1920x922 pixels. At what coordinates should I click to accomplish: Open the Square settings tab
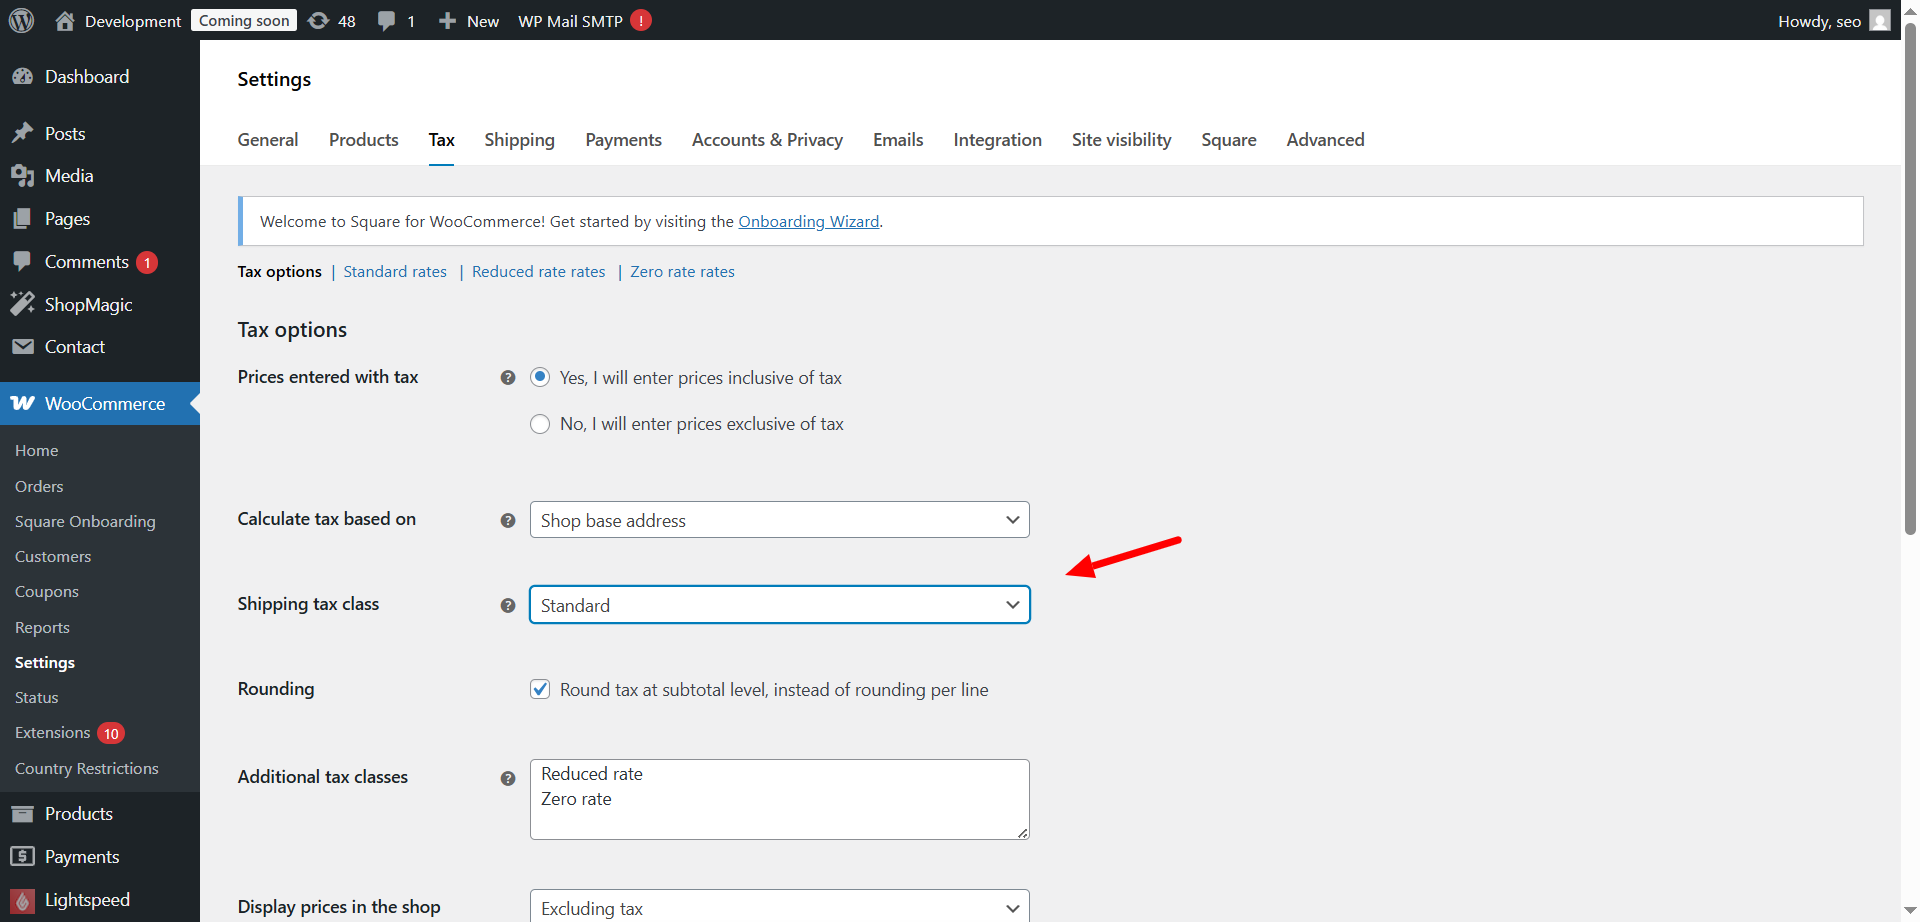[x=1229, y=140]
